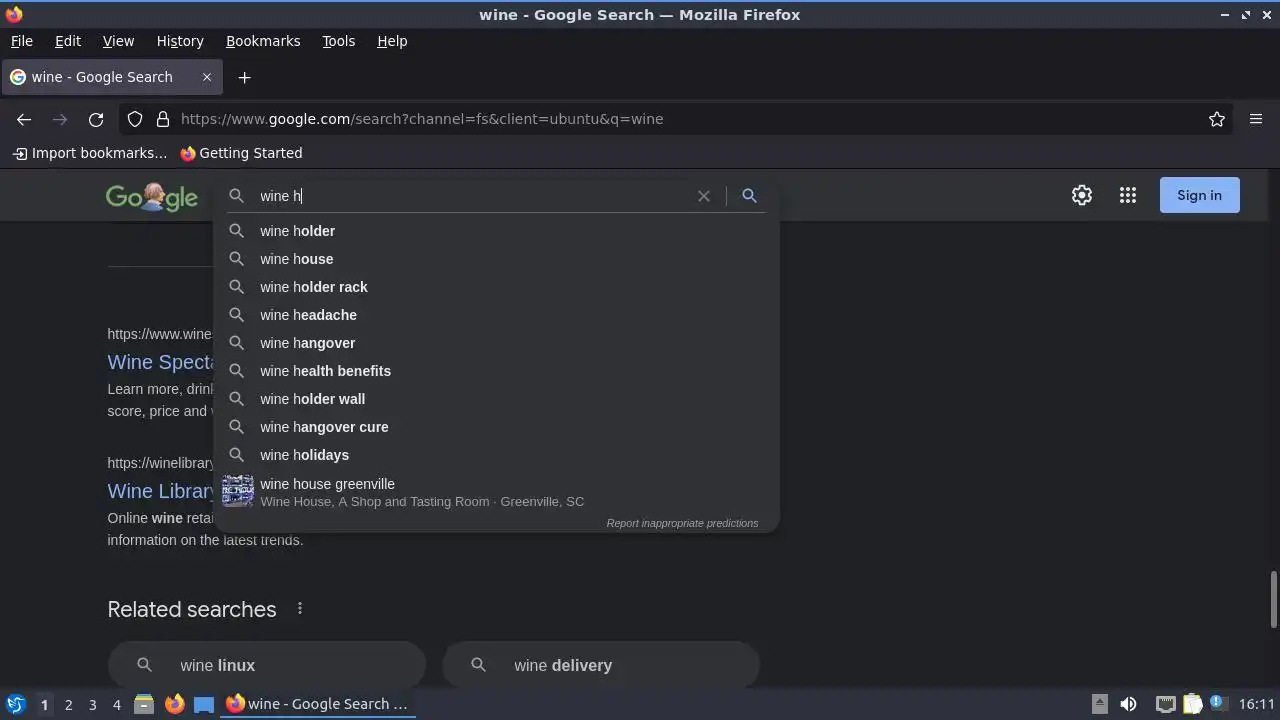Choose suggestion wine health benefits
Viewport: 1280px width, 720px height.
[496, 371]
